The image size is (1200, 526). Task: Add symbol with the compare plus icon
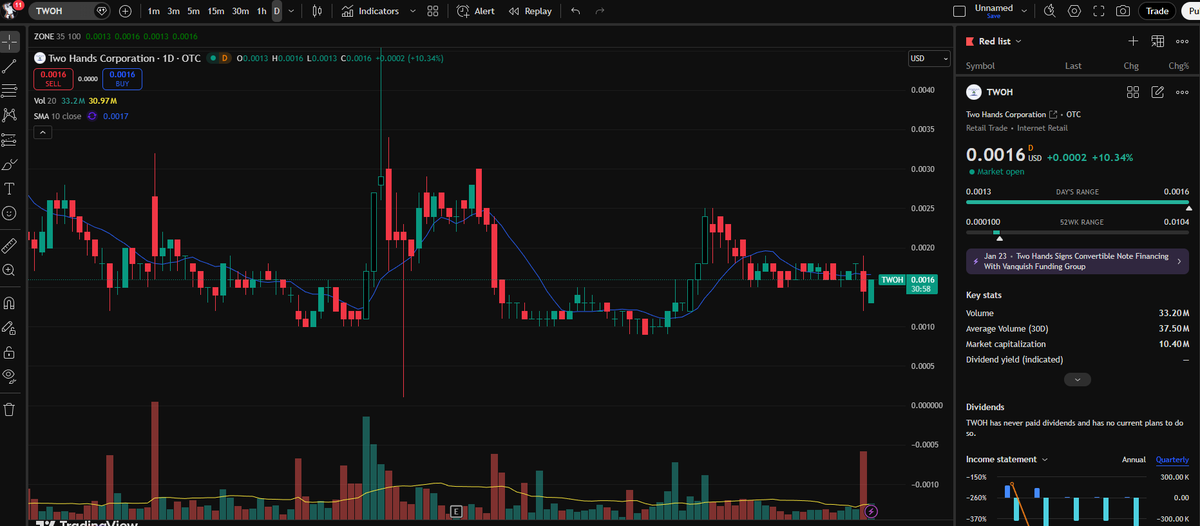(125, 11)
